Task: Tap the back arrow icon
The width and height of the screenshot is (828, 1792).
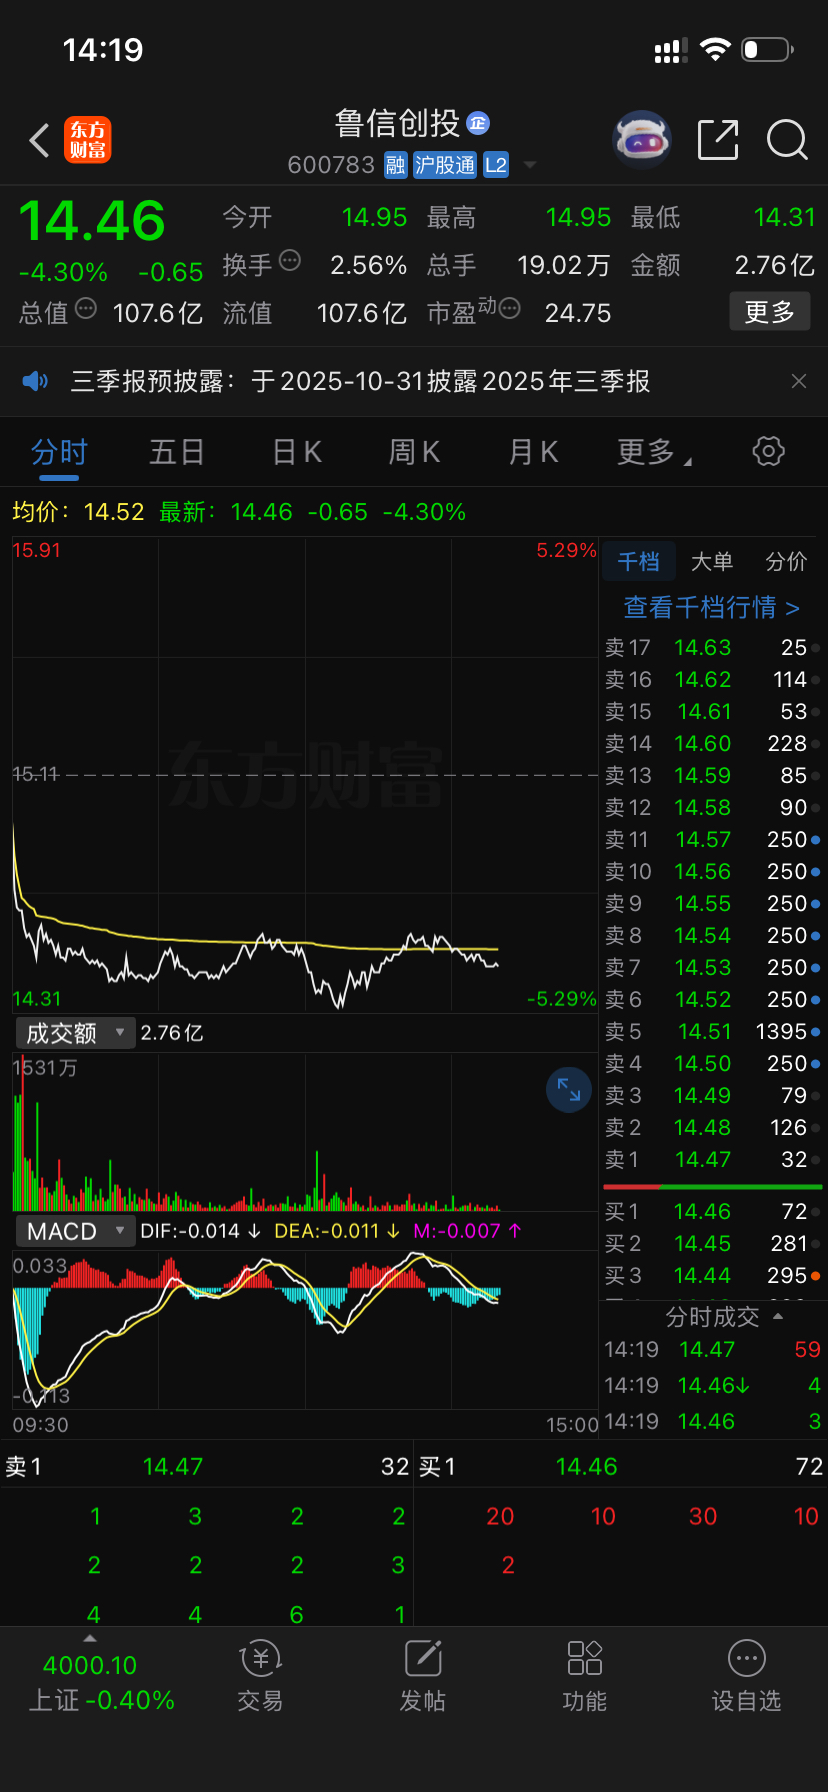Action: [40, 141]
